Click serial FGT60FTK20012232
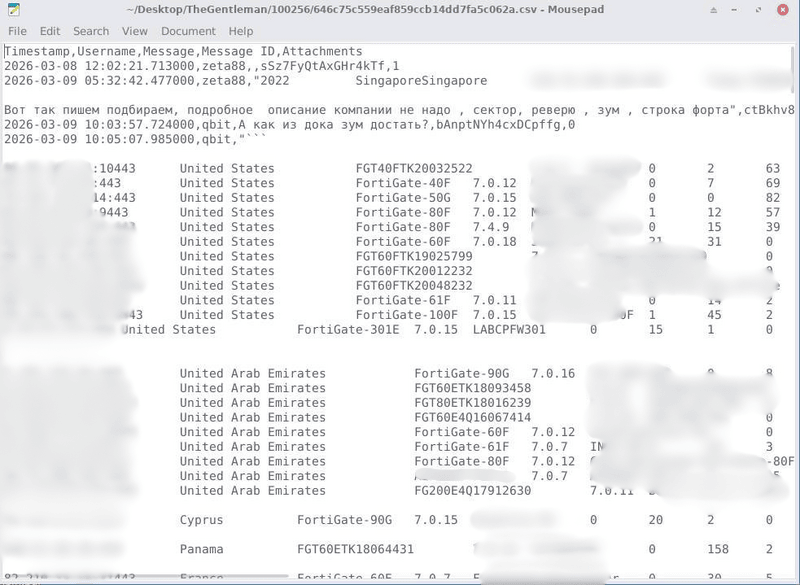 414,271
